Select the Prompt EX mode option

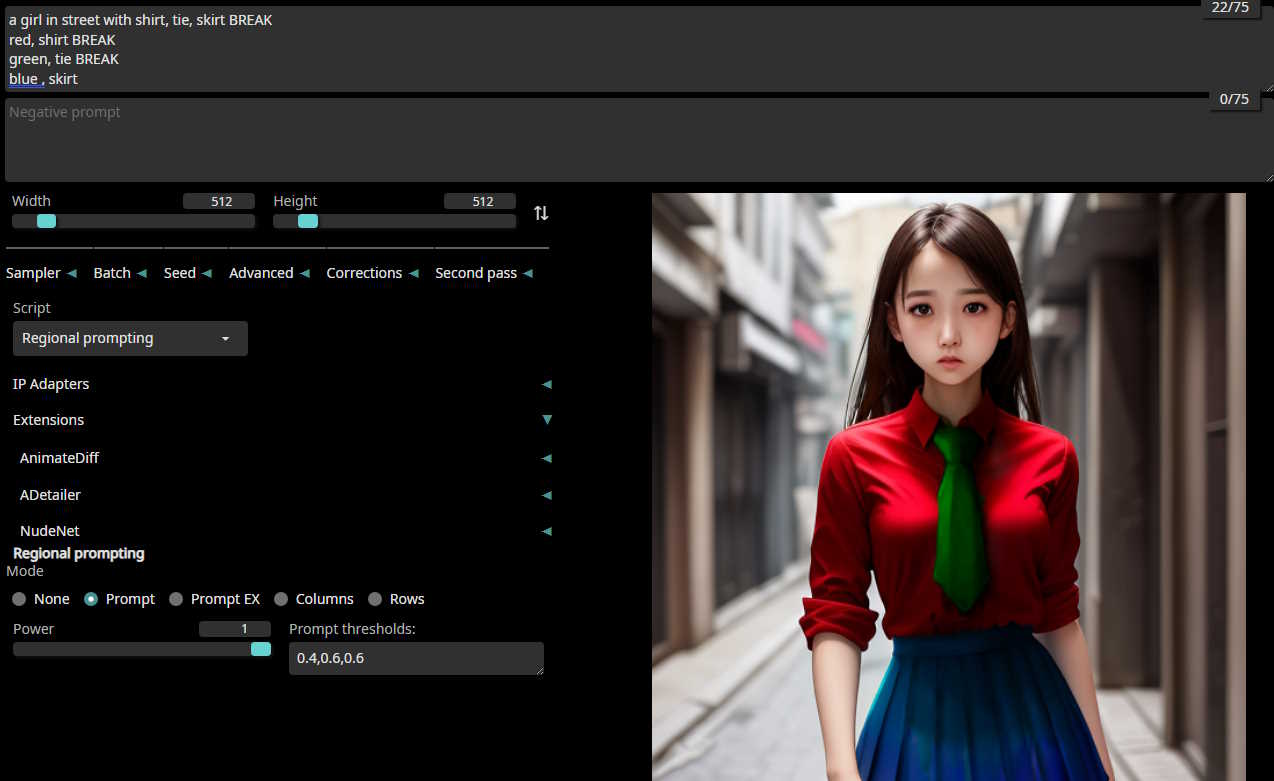tap(176, 599)
